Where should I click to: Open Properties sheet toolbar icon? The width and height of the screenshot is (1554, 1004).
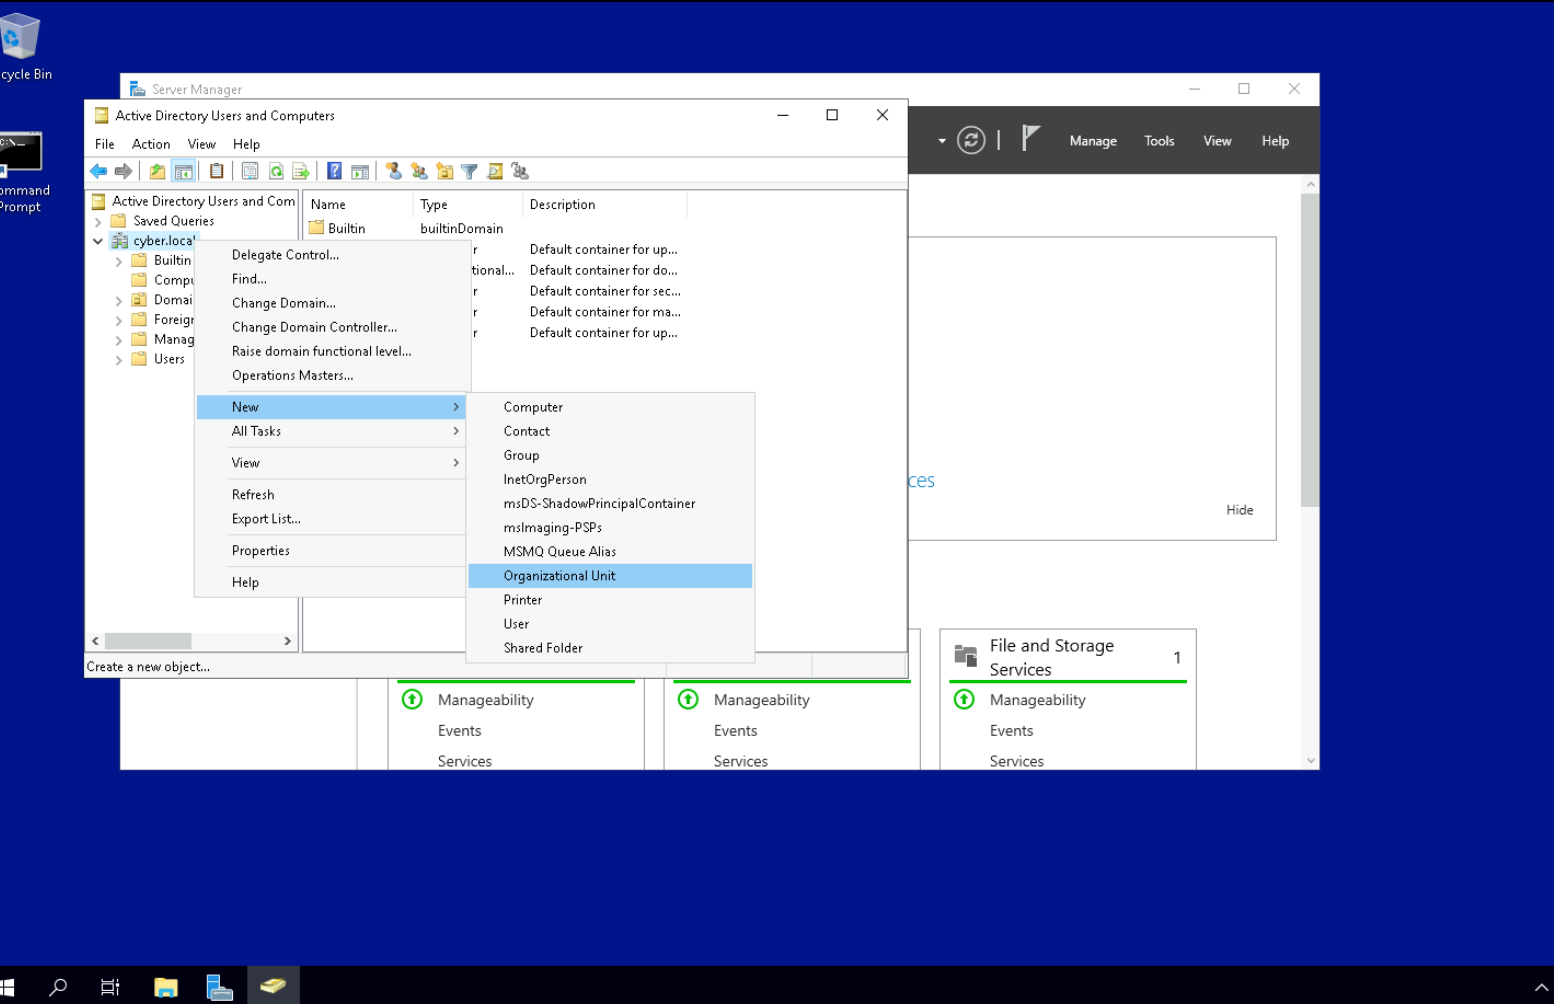tap(250, 171)
